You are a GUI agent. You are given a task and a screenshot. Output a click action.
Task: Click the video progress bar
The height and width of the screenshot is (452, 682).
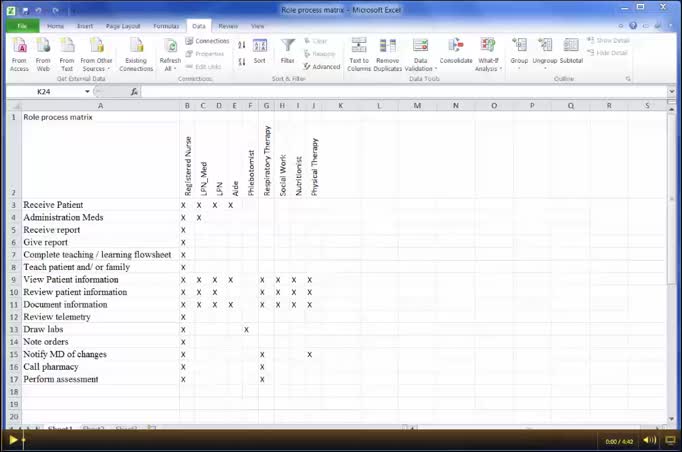pyautogui.click(x=311, y=440)
